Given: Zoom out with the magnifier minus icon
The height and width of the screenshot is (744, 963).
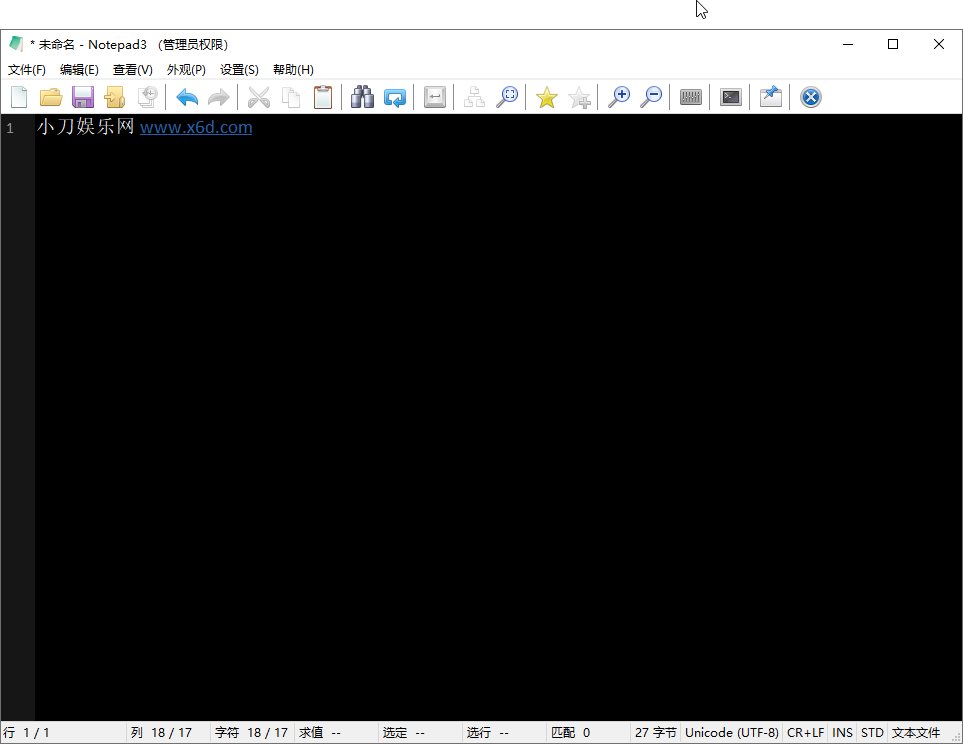Looking at the screenshot, I should click(651, 97).
